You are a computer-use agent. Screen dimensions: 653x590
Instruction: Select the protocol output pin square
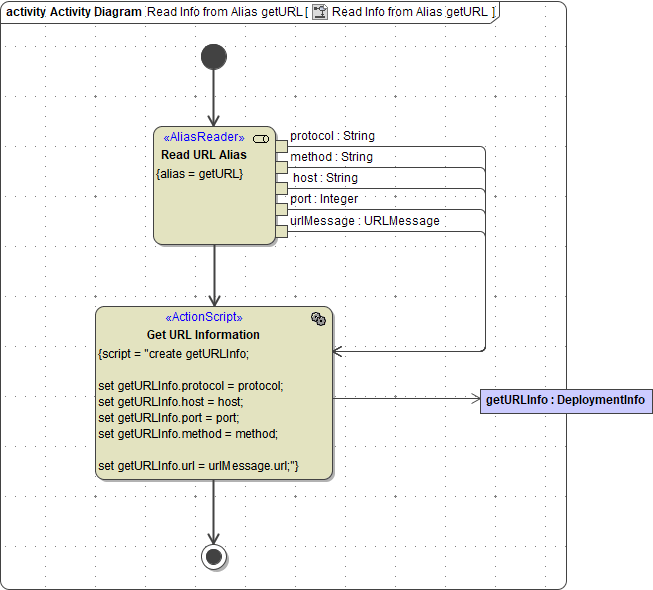coord(281,147)
